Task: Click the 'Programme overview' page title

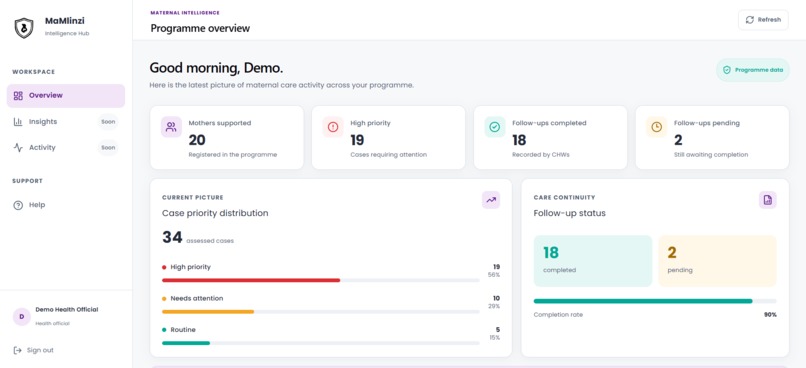Action: click(200, 28)
